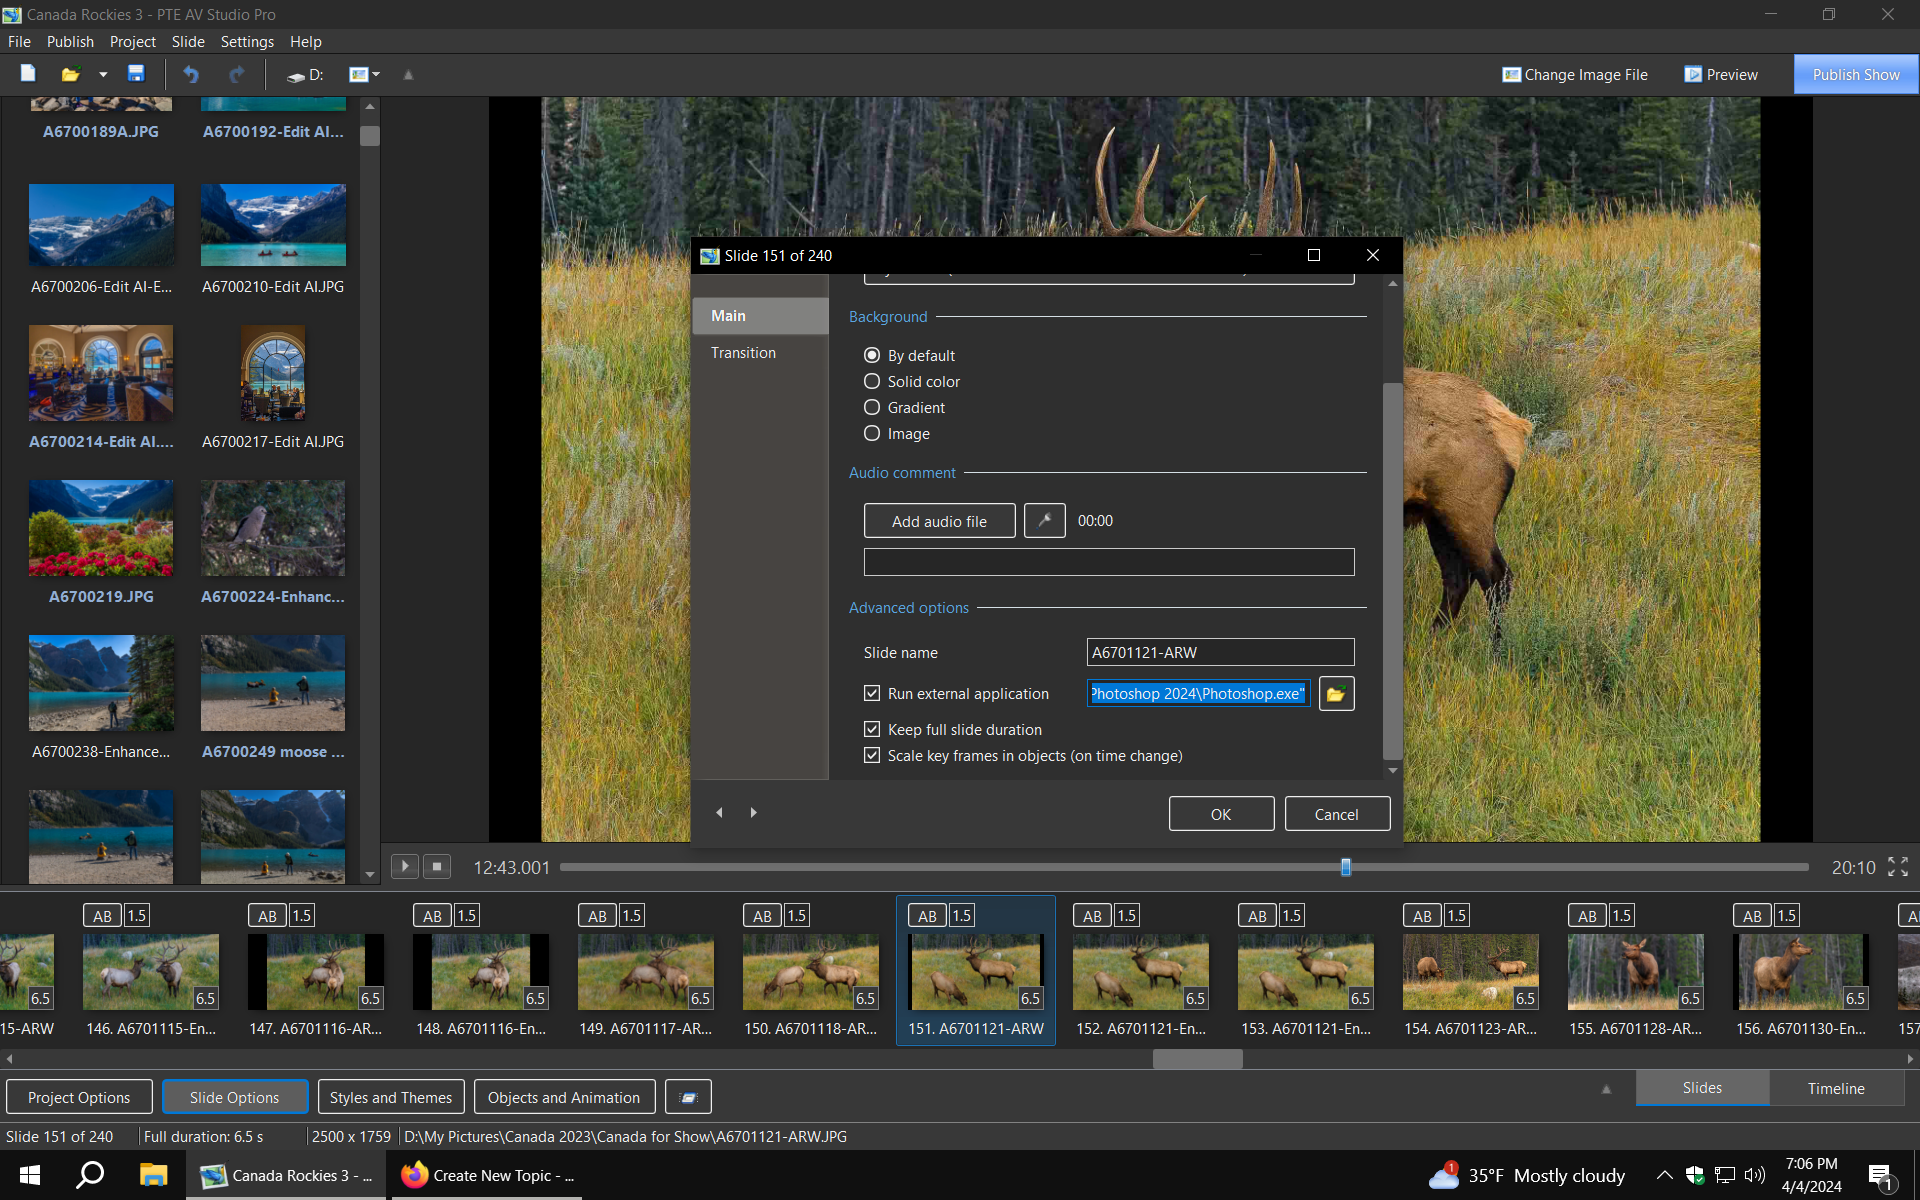
Task: Select Solid color background option
Action: (912, 381)
